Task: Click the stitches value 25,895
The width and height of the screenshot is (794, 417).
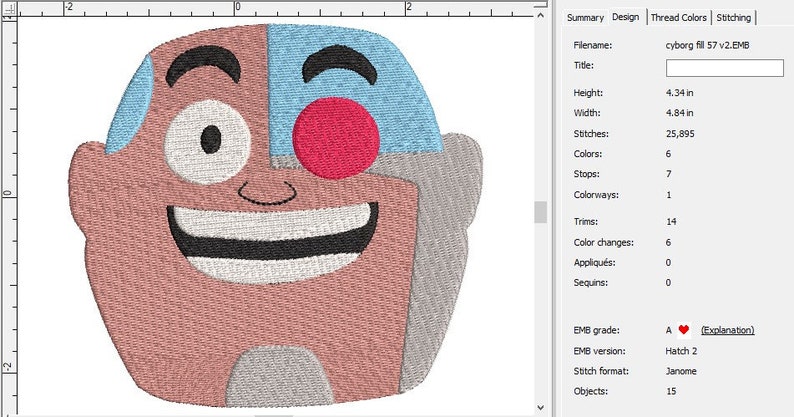Action: [x=680, y=134]
